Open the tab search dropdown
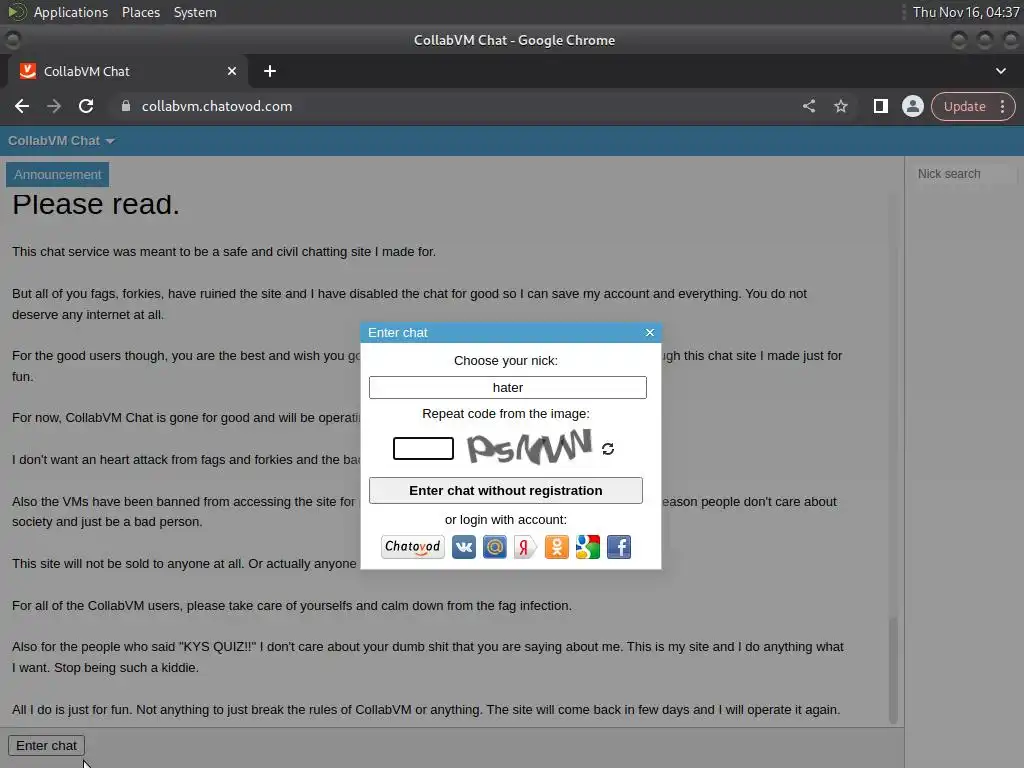1024x768 pixels. point(1000,71)
